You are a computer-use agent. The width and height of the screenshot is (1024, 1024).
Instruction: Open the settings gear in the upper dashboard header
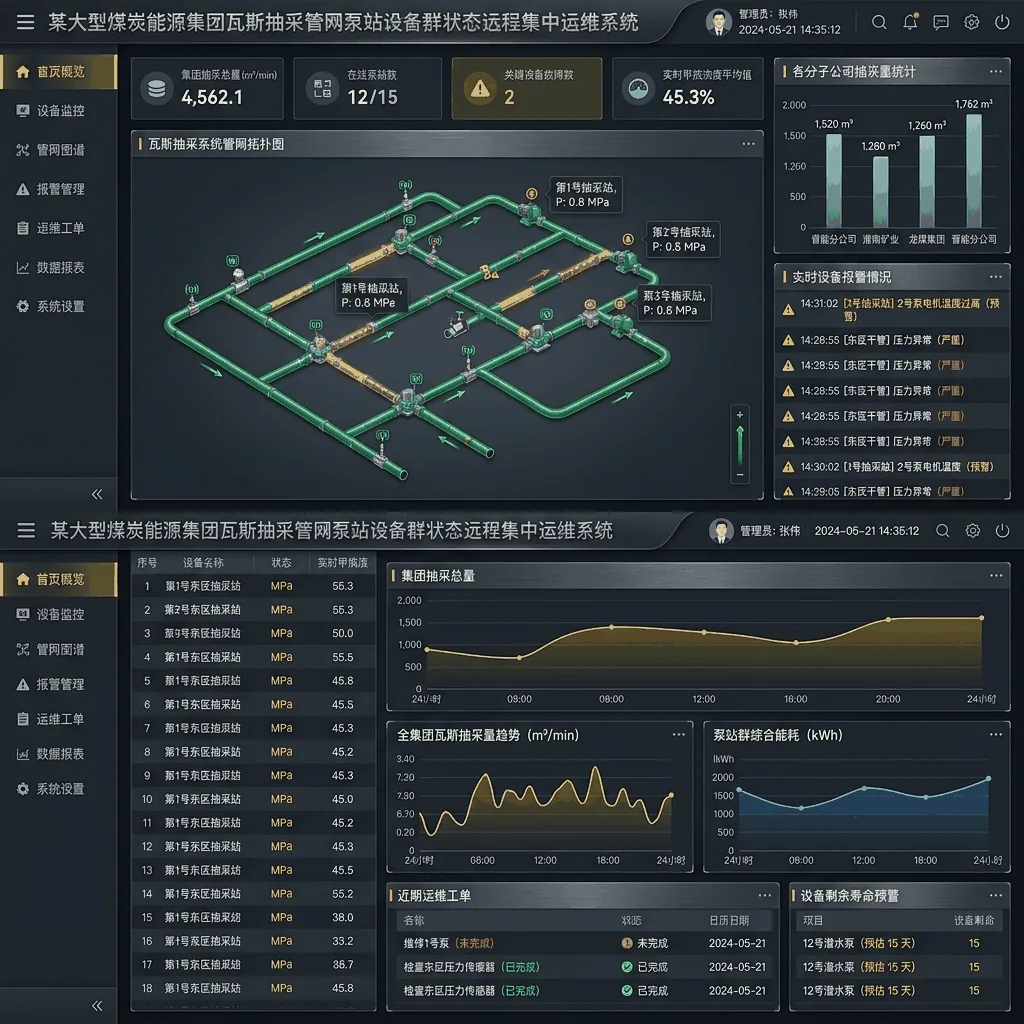971,22
